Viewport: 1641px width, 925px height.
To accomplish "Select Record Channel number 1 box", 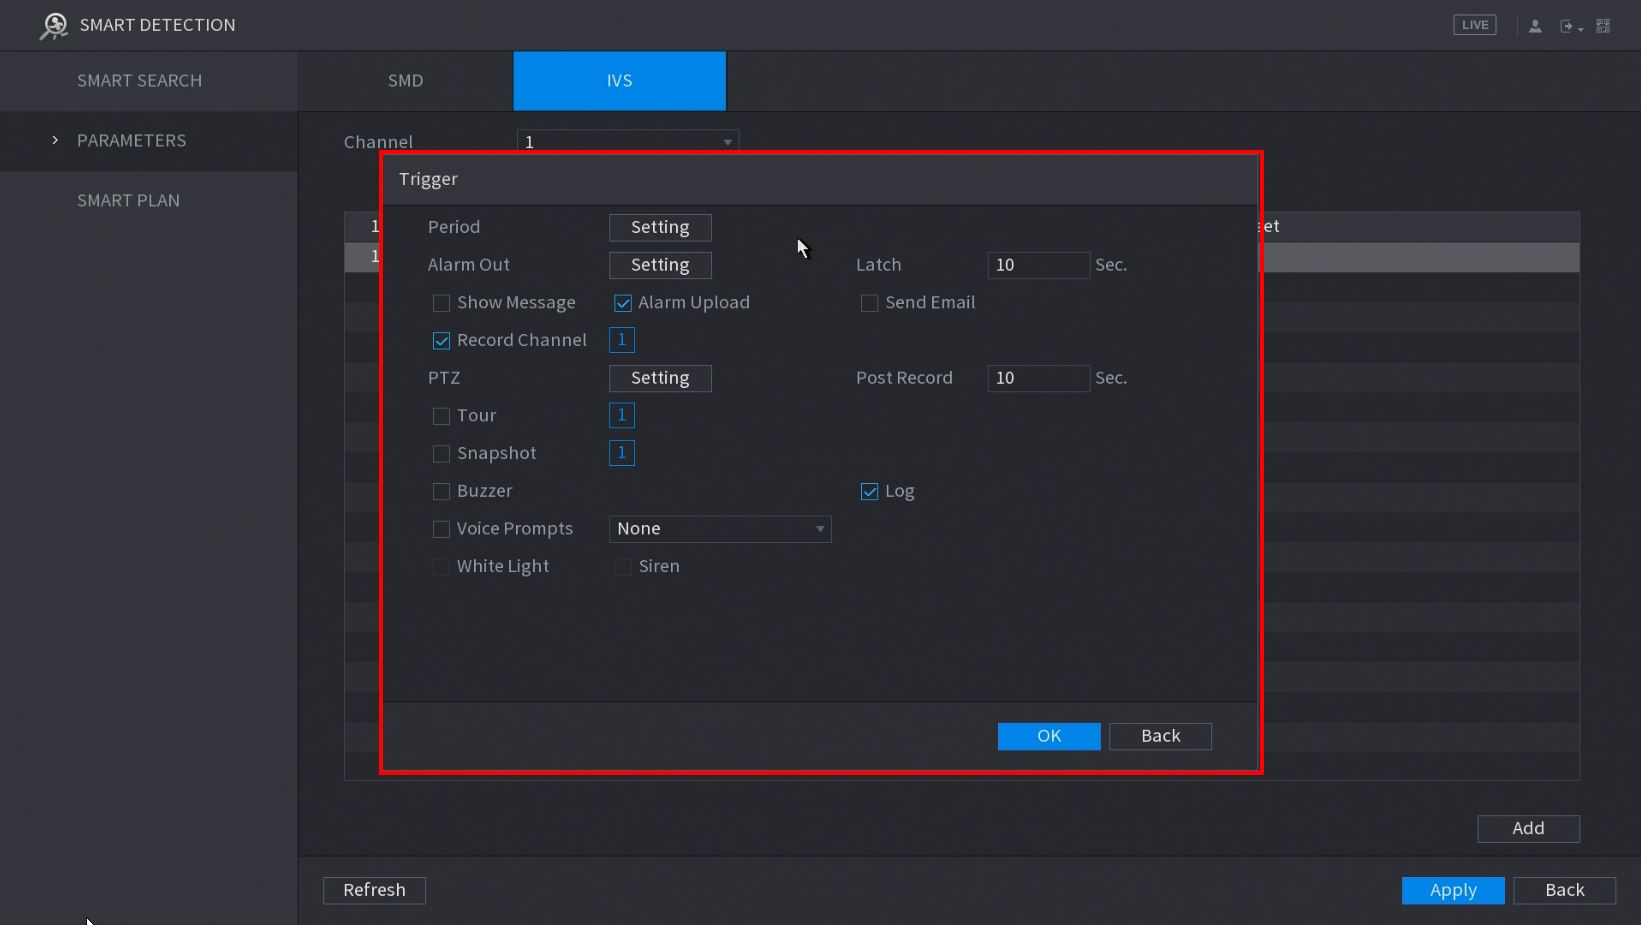I will pyautogui.click(x=621, y=340).
